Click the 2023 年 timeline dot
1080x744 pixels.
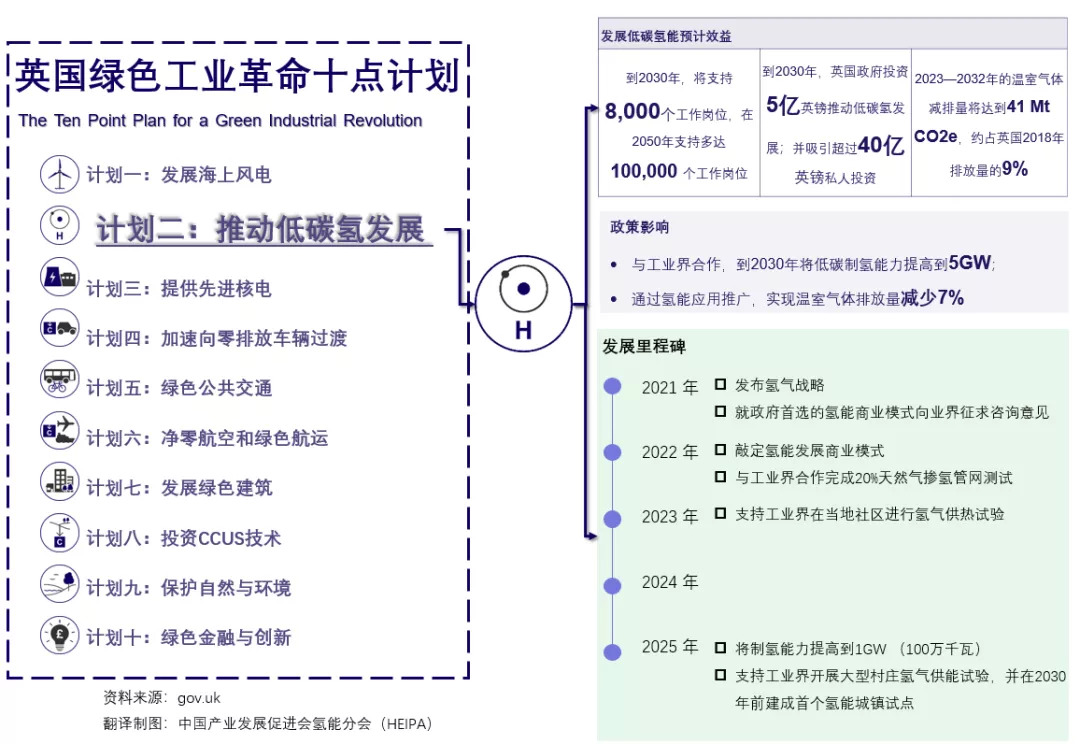pos(612,518)
